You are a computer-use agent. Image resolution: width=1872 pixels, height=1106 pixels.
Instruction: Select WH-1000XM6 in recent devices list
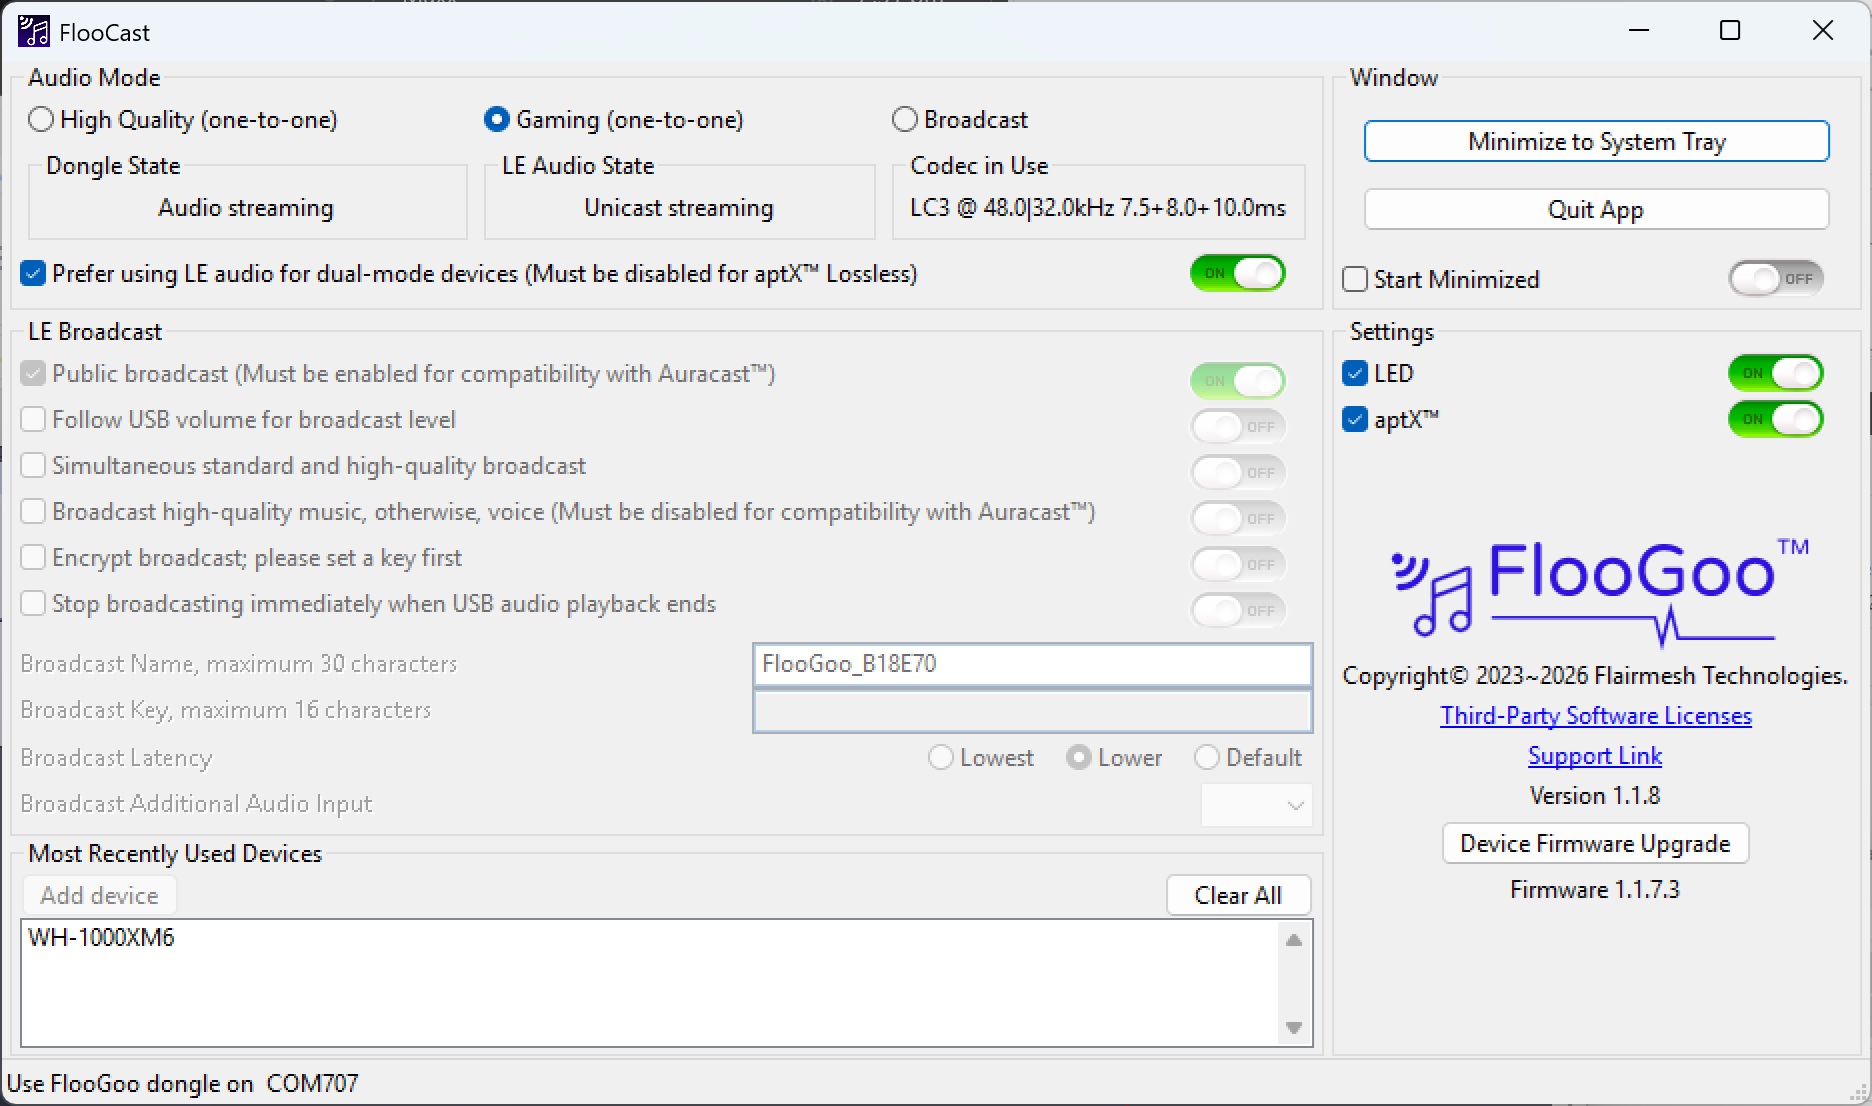coord(101,938)
